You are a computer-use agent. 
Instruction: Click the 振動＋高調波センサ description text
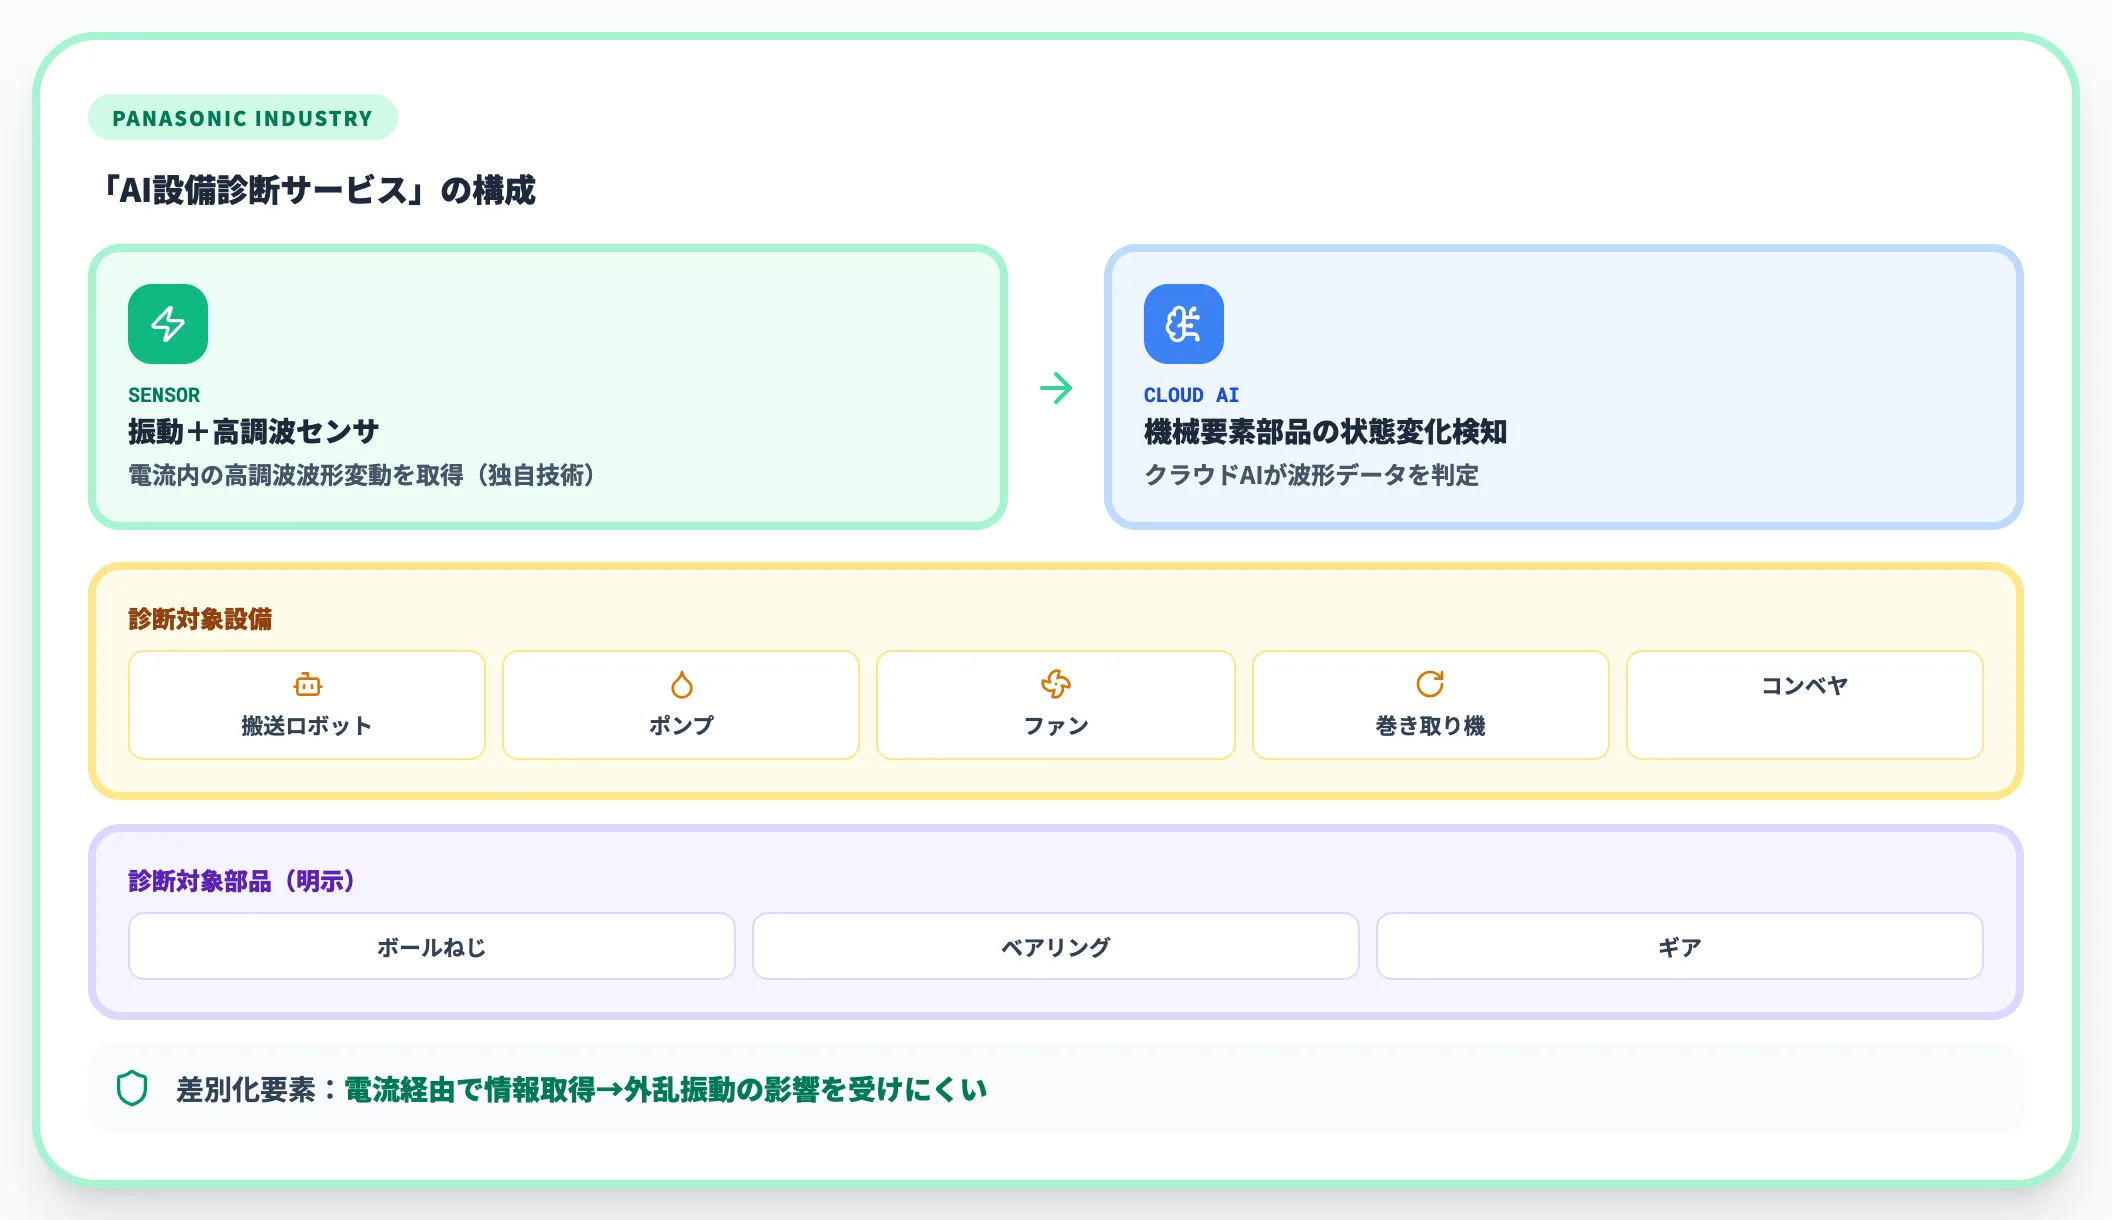point(362,477)
